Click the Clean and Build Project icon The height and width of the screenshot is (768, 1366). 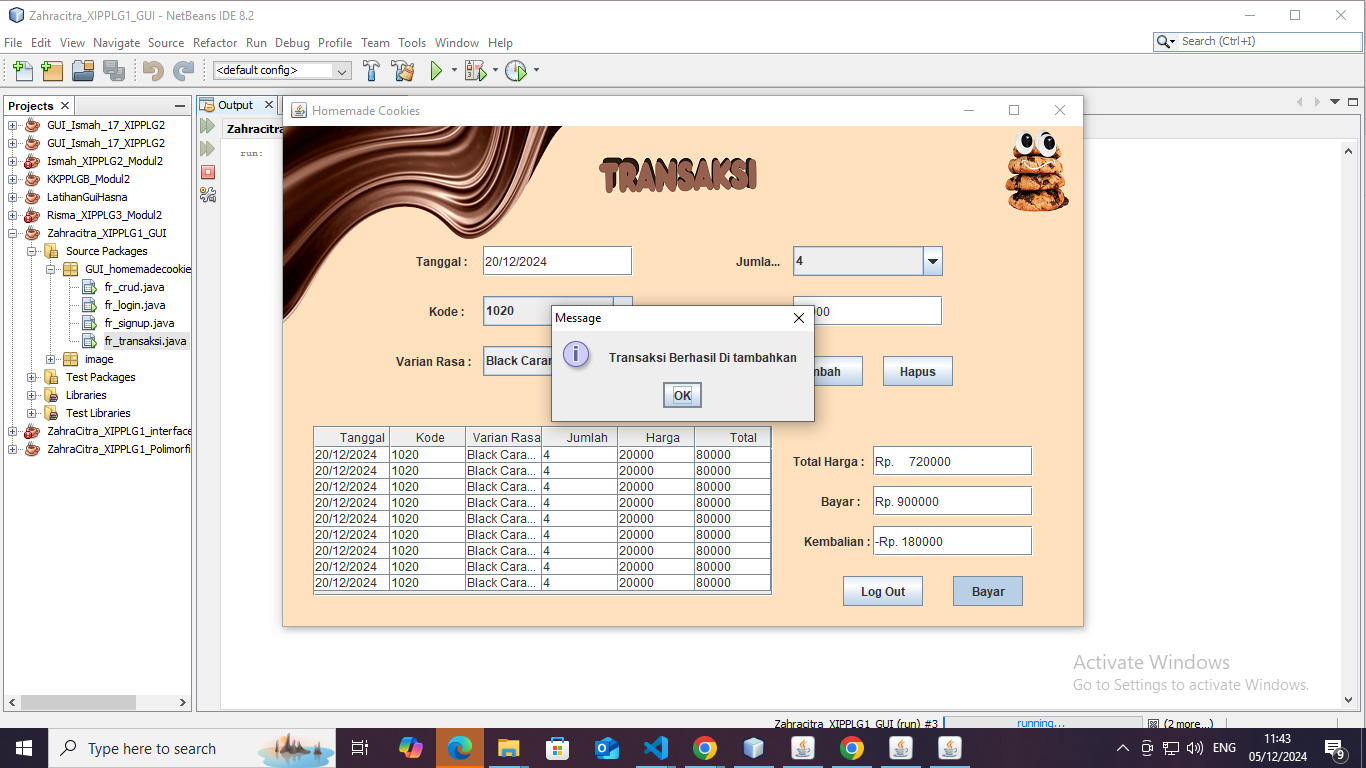403,71
